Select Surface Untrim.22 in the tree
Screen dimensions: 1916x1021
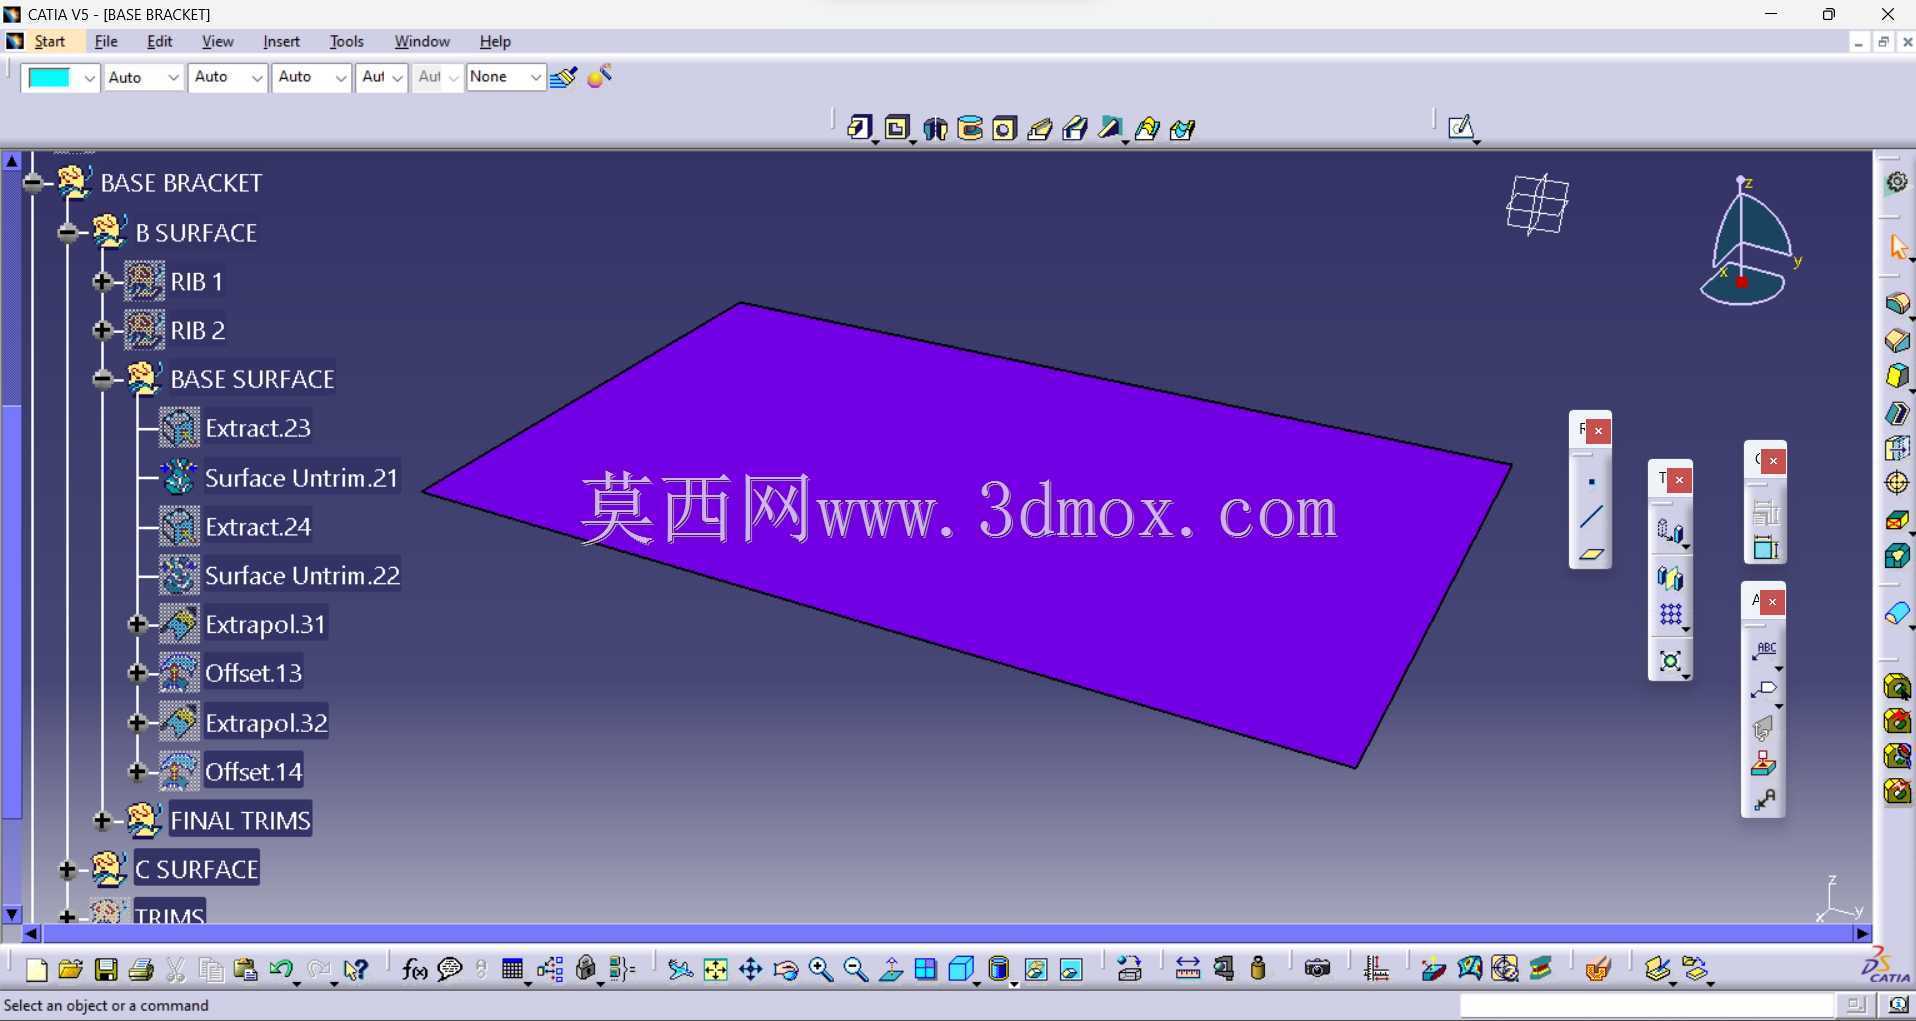(x=302, y=576)
